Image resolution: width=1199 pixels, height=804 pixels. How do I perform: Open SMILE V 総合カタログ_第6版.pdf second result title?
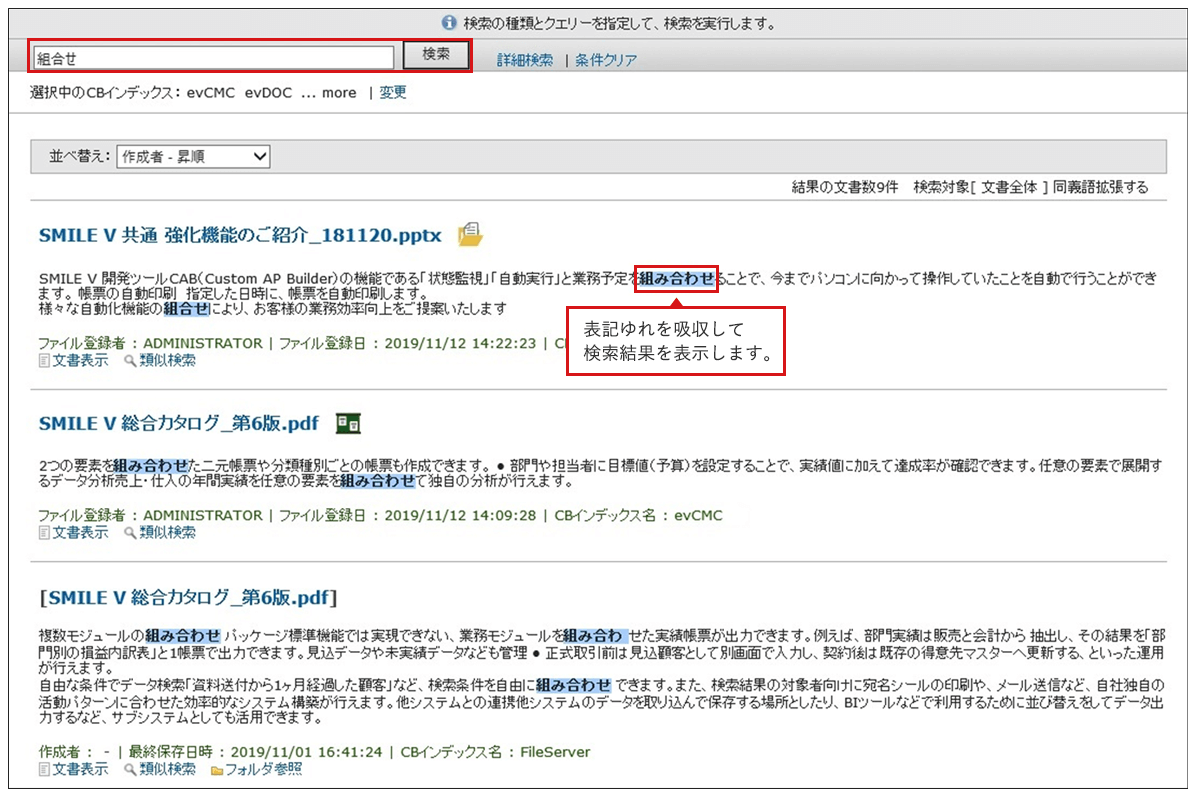pyautogui.click(x=179, y=423)
